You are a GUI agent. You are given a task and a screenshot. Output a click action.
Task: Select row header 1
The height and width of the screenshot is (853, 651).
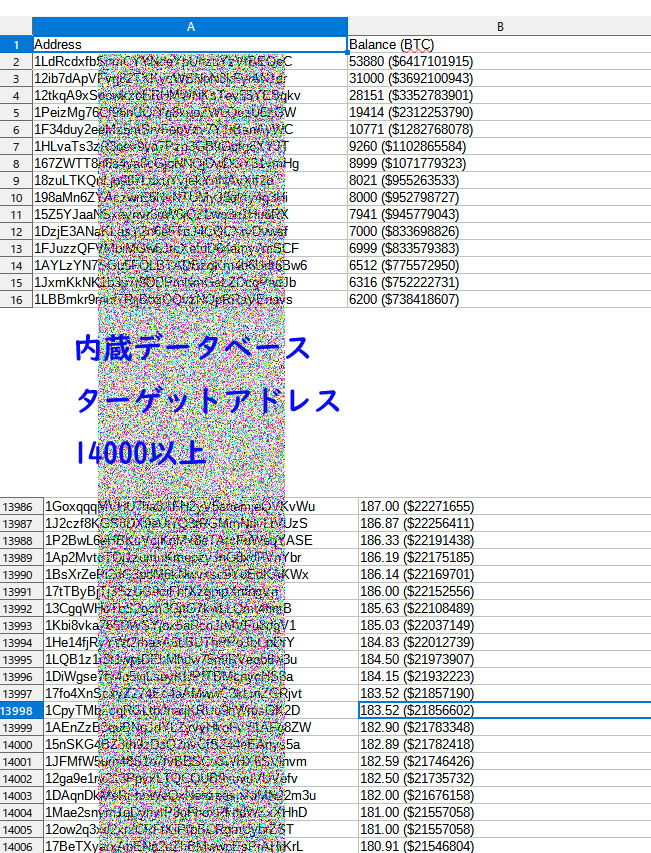[16, 44]
